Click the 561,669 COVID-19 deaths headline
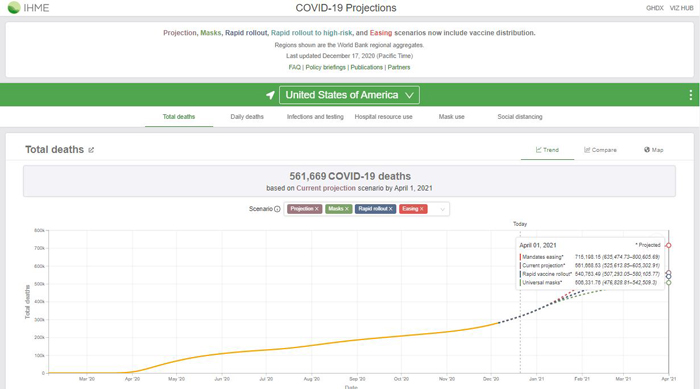The image size is (700, 389). click(350, 176)
